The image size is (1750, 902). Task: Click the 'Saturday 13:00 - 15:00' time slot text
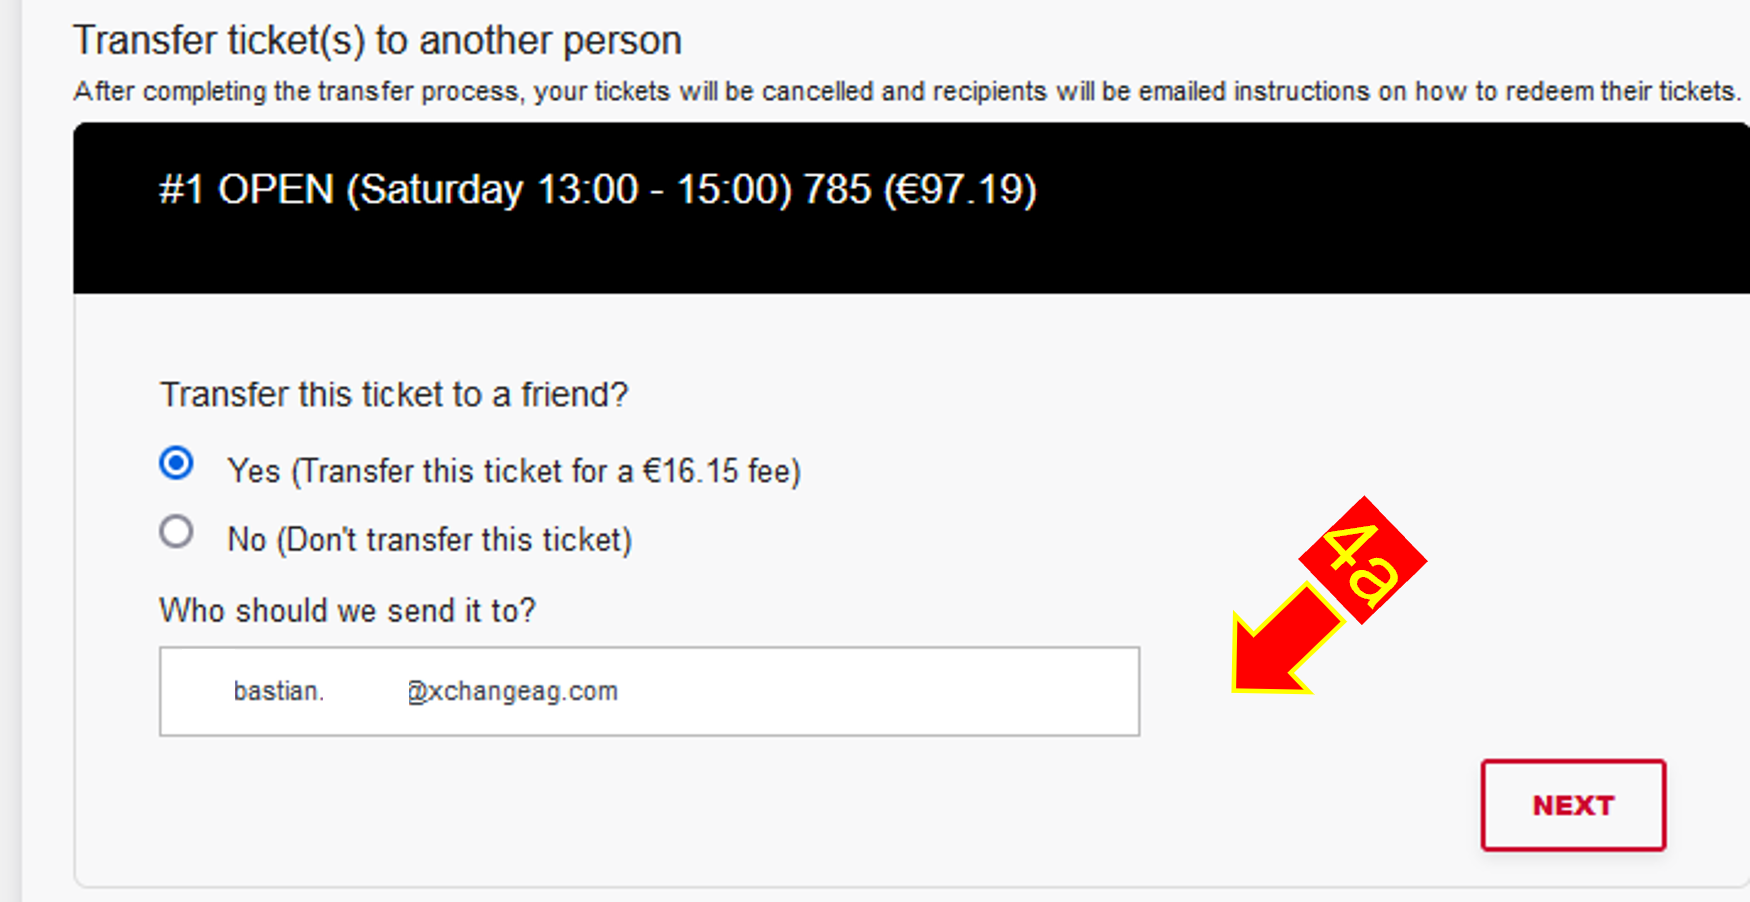pyautogui.click(x=569, y=190)
